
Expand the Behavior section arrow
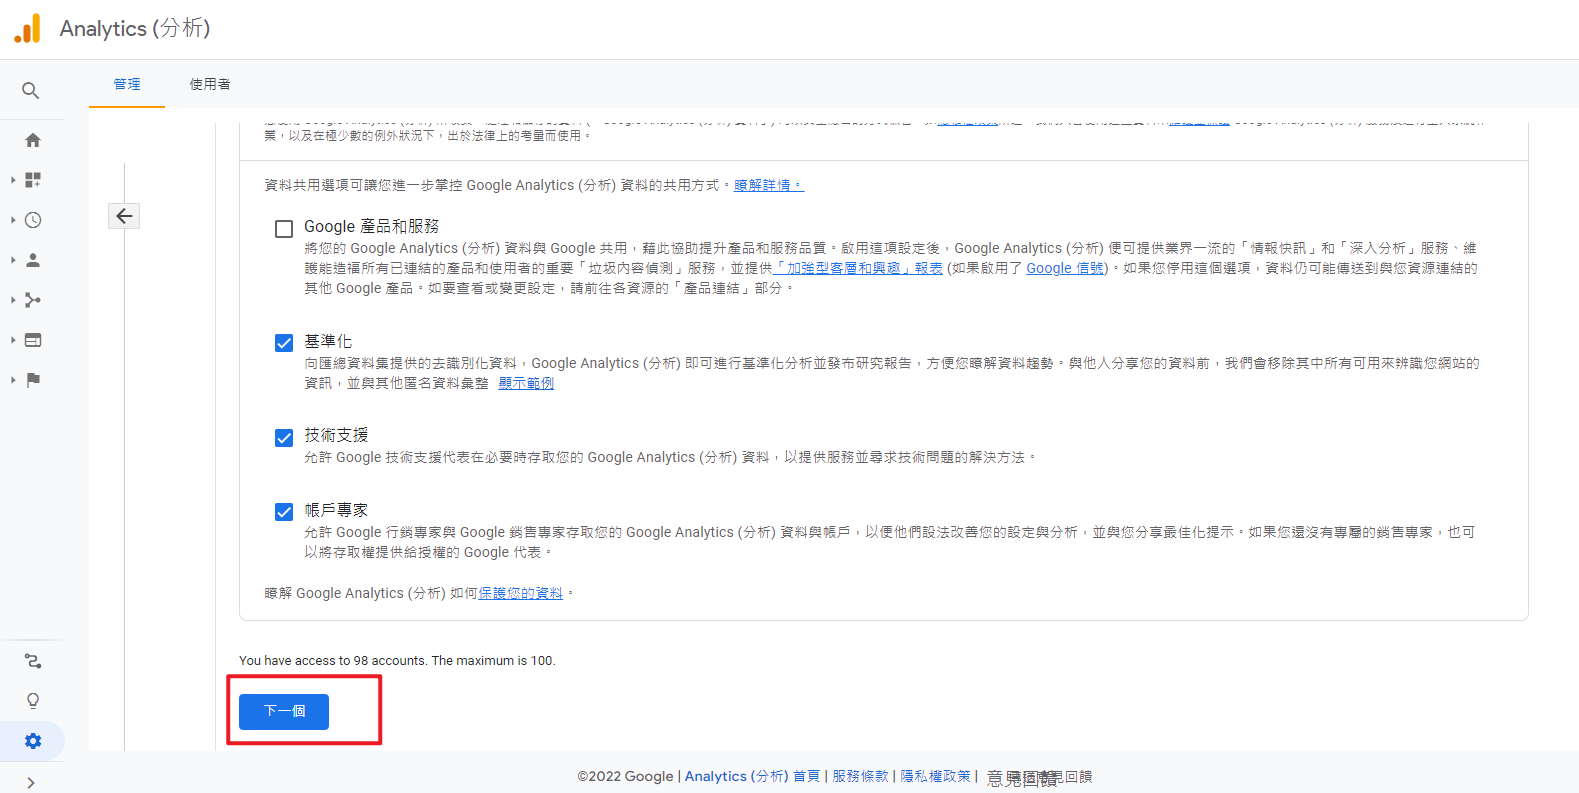(13, 340)
